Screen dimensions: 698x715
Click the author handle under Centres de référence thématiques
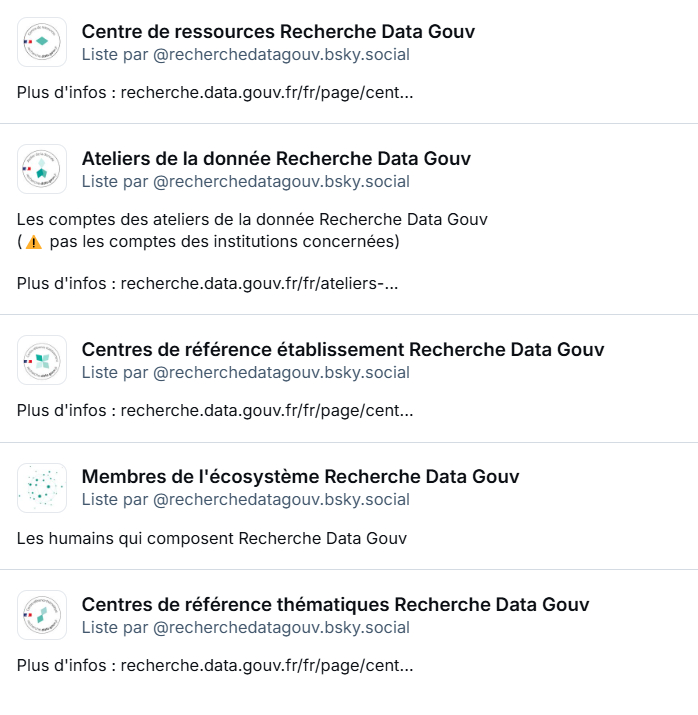pyautogui.click(x=281, y=628)
